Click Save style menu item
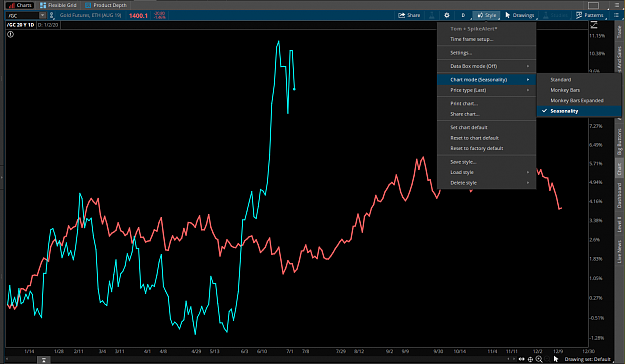This screenshot has width=625, height=364. [486, 162]
